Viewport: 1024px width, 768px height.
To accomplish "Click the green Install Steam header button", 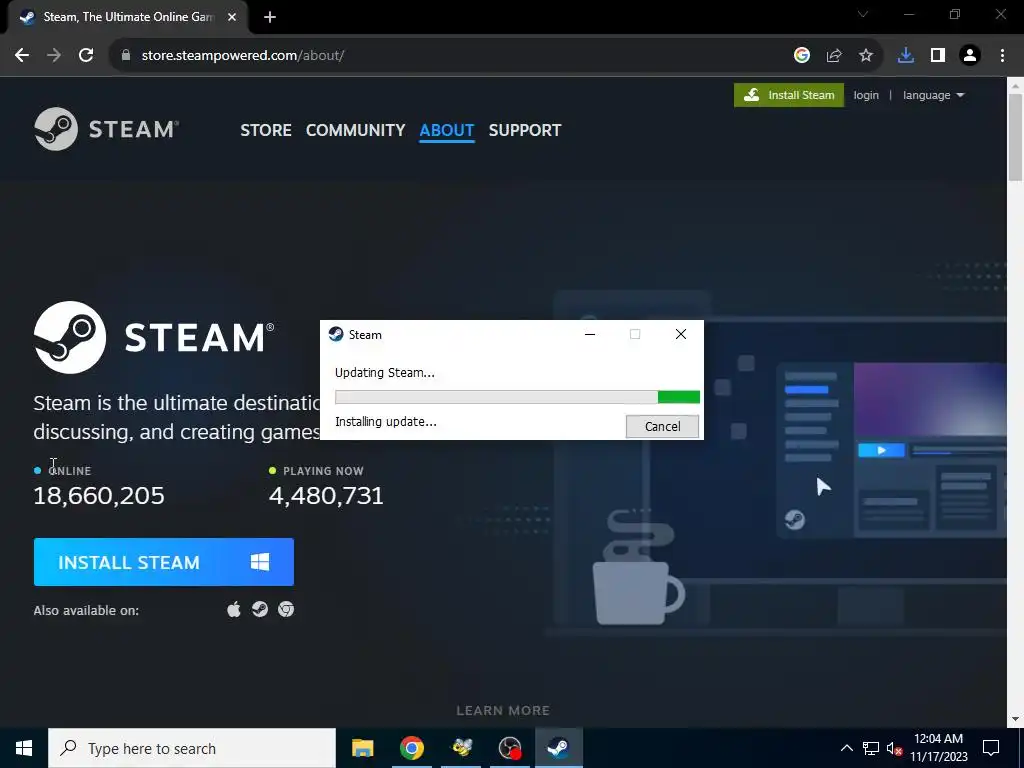I will coord(788,95).
